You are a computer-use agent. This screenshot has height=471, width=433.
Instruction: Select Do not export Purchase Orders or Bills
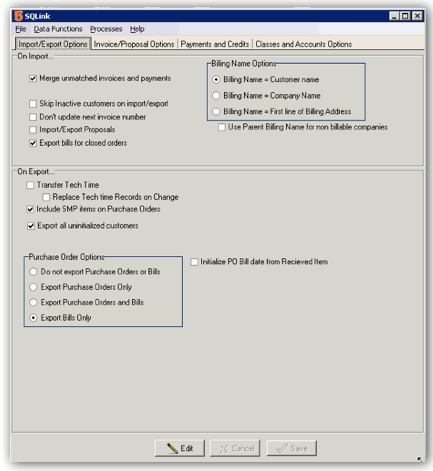click(x=33, y=272)
